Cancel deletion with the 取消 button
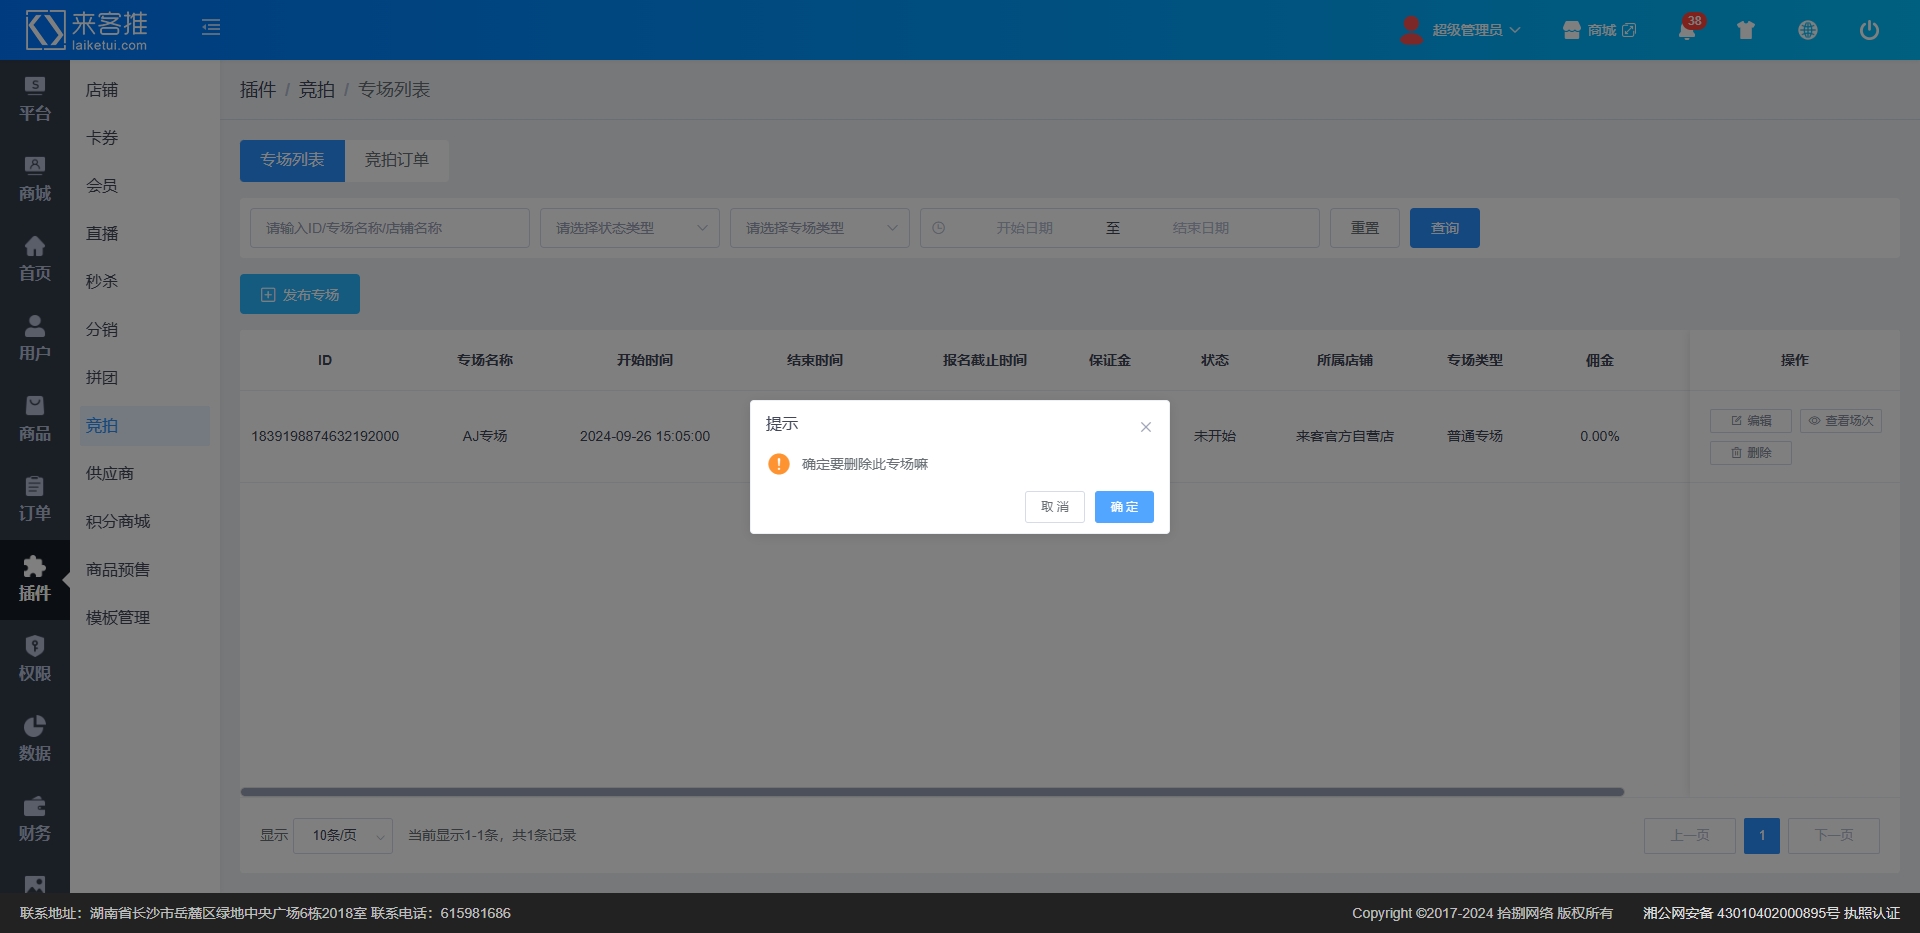Screen dimensions: 1920x933 1054,507
